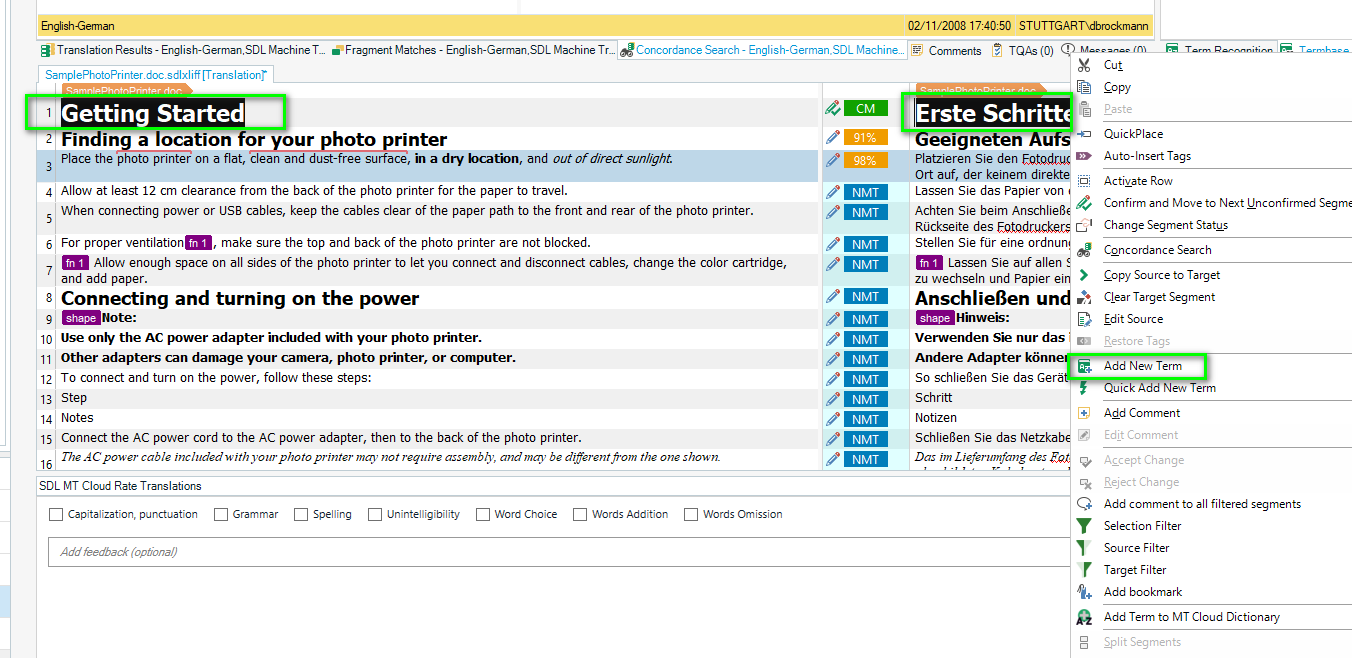
Task: Click the green Selection Filter funnel icon
Action: (1084, 526)
